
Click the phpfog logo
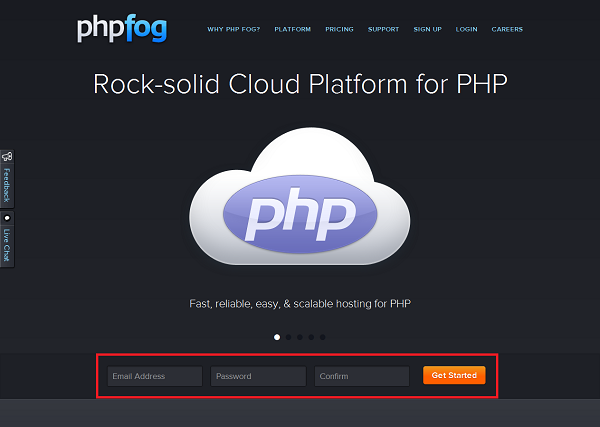[x=122, y=28]
